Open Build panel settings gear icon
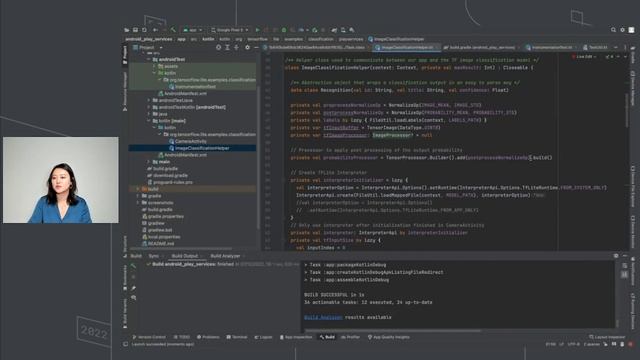The width and height of the screenshot is (640, 360). click(616, 256)
